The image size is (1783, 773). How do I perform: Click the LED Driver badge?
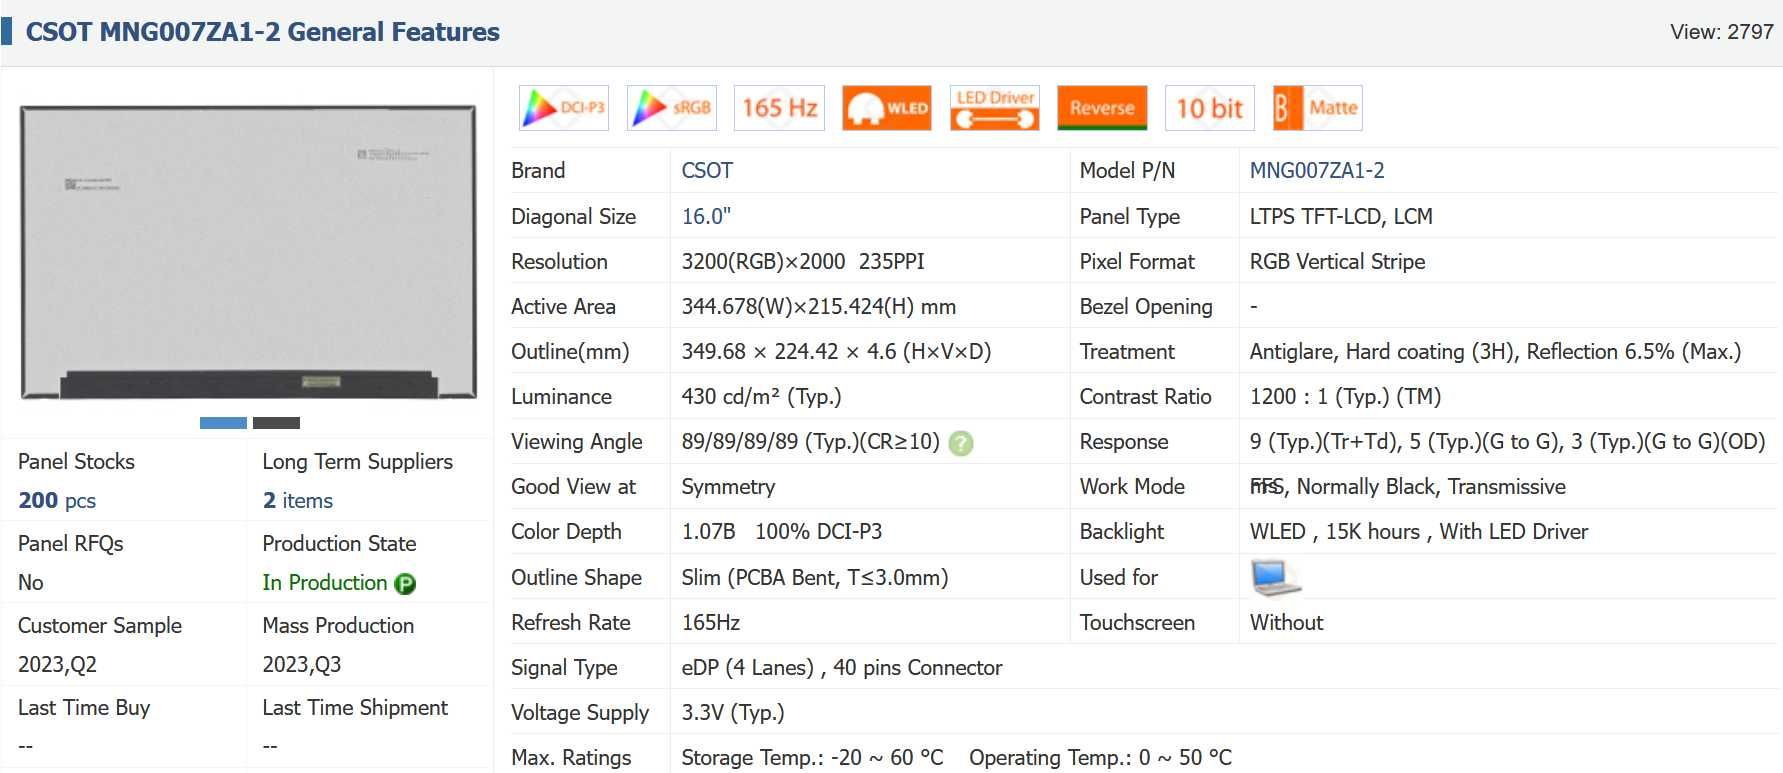(995, 108)
